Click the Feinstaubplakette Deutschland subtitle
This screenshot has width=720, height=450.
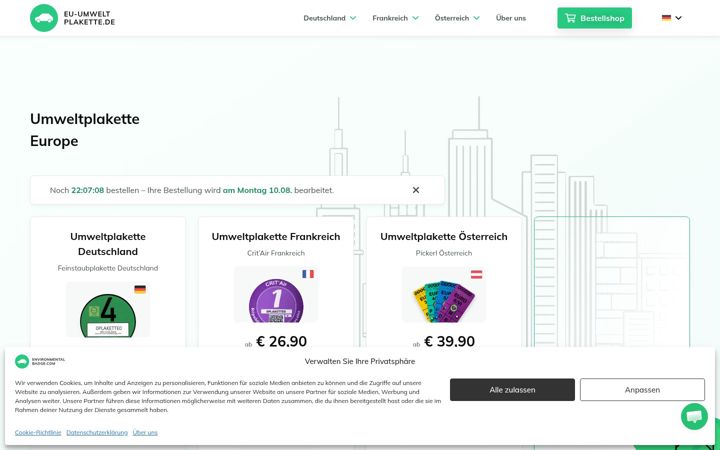click(x=108, y=268)
